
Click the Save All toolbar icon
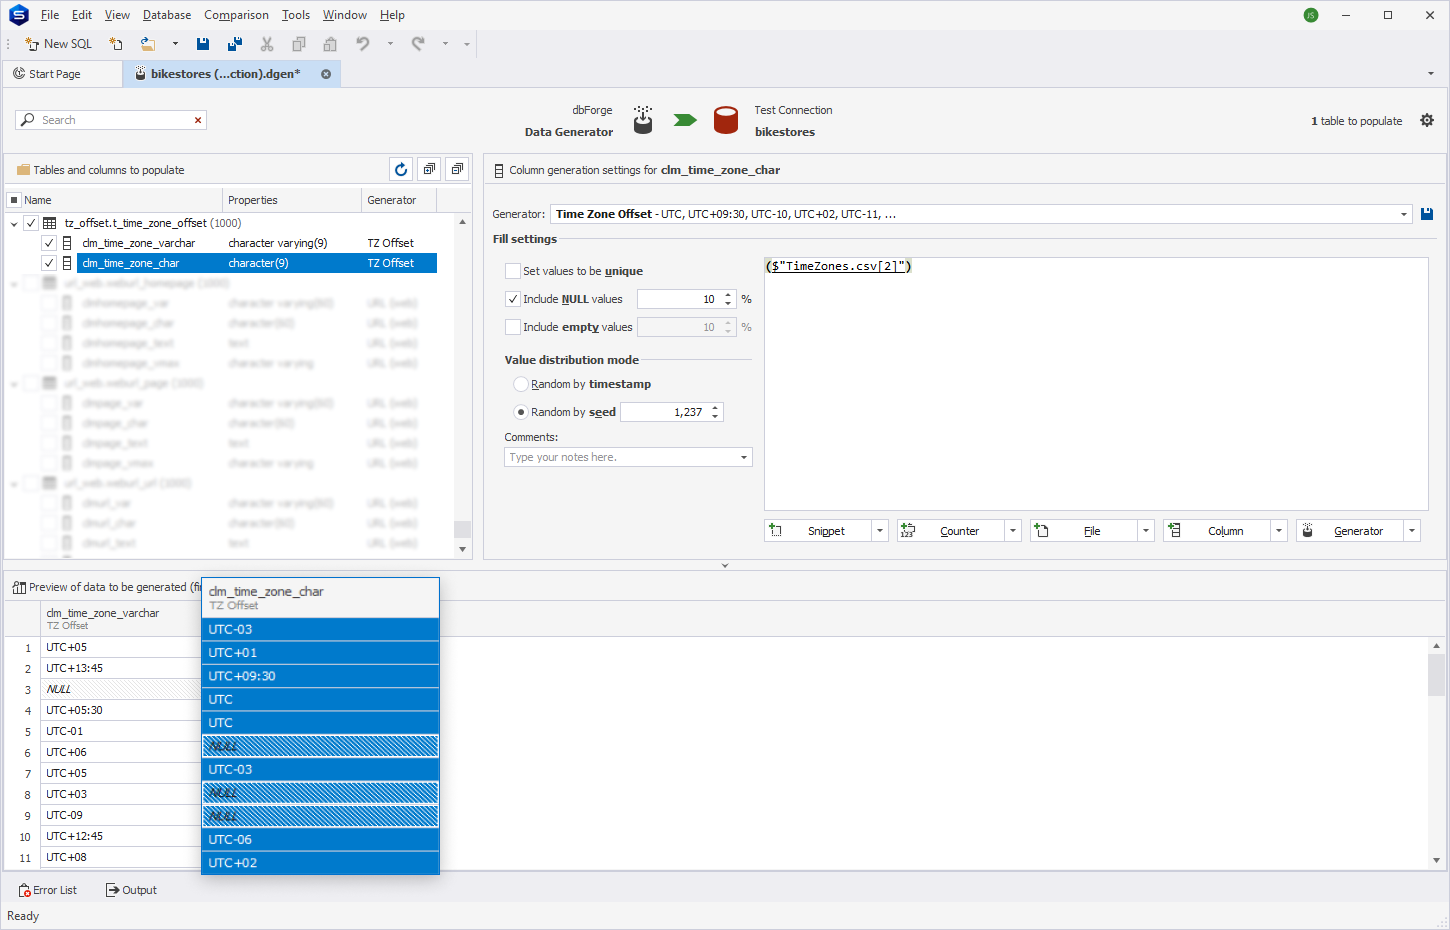pyautogui.click(x=235, y=44)
